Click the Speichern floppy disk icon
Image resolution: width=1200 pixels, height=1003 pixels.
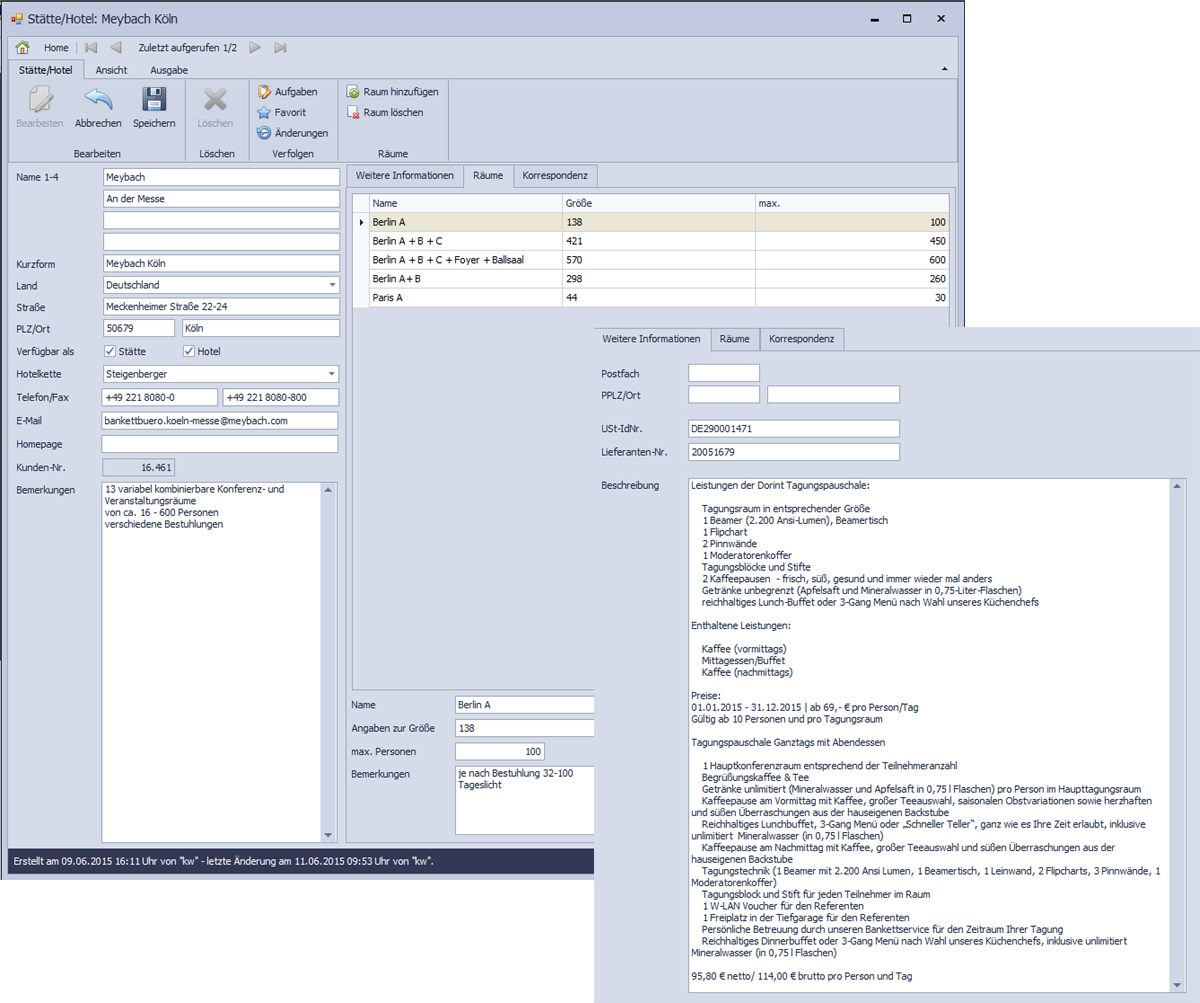(x=153, y=100)
